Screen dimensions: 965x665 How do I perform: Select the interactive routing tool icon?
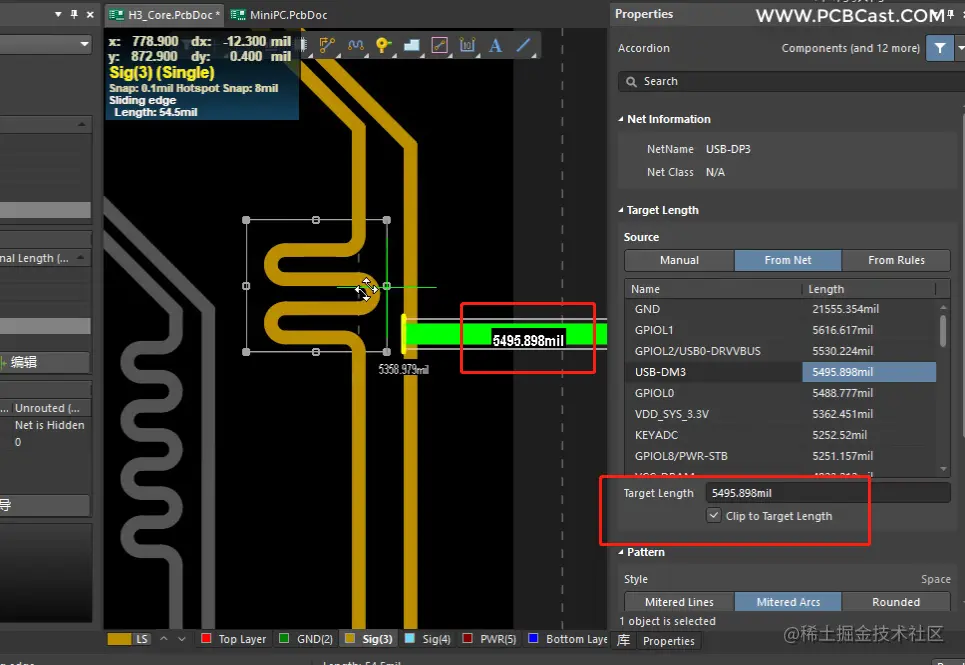[327, 45]
